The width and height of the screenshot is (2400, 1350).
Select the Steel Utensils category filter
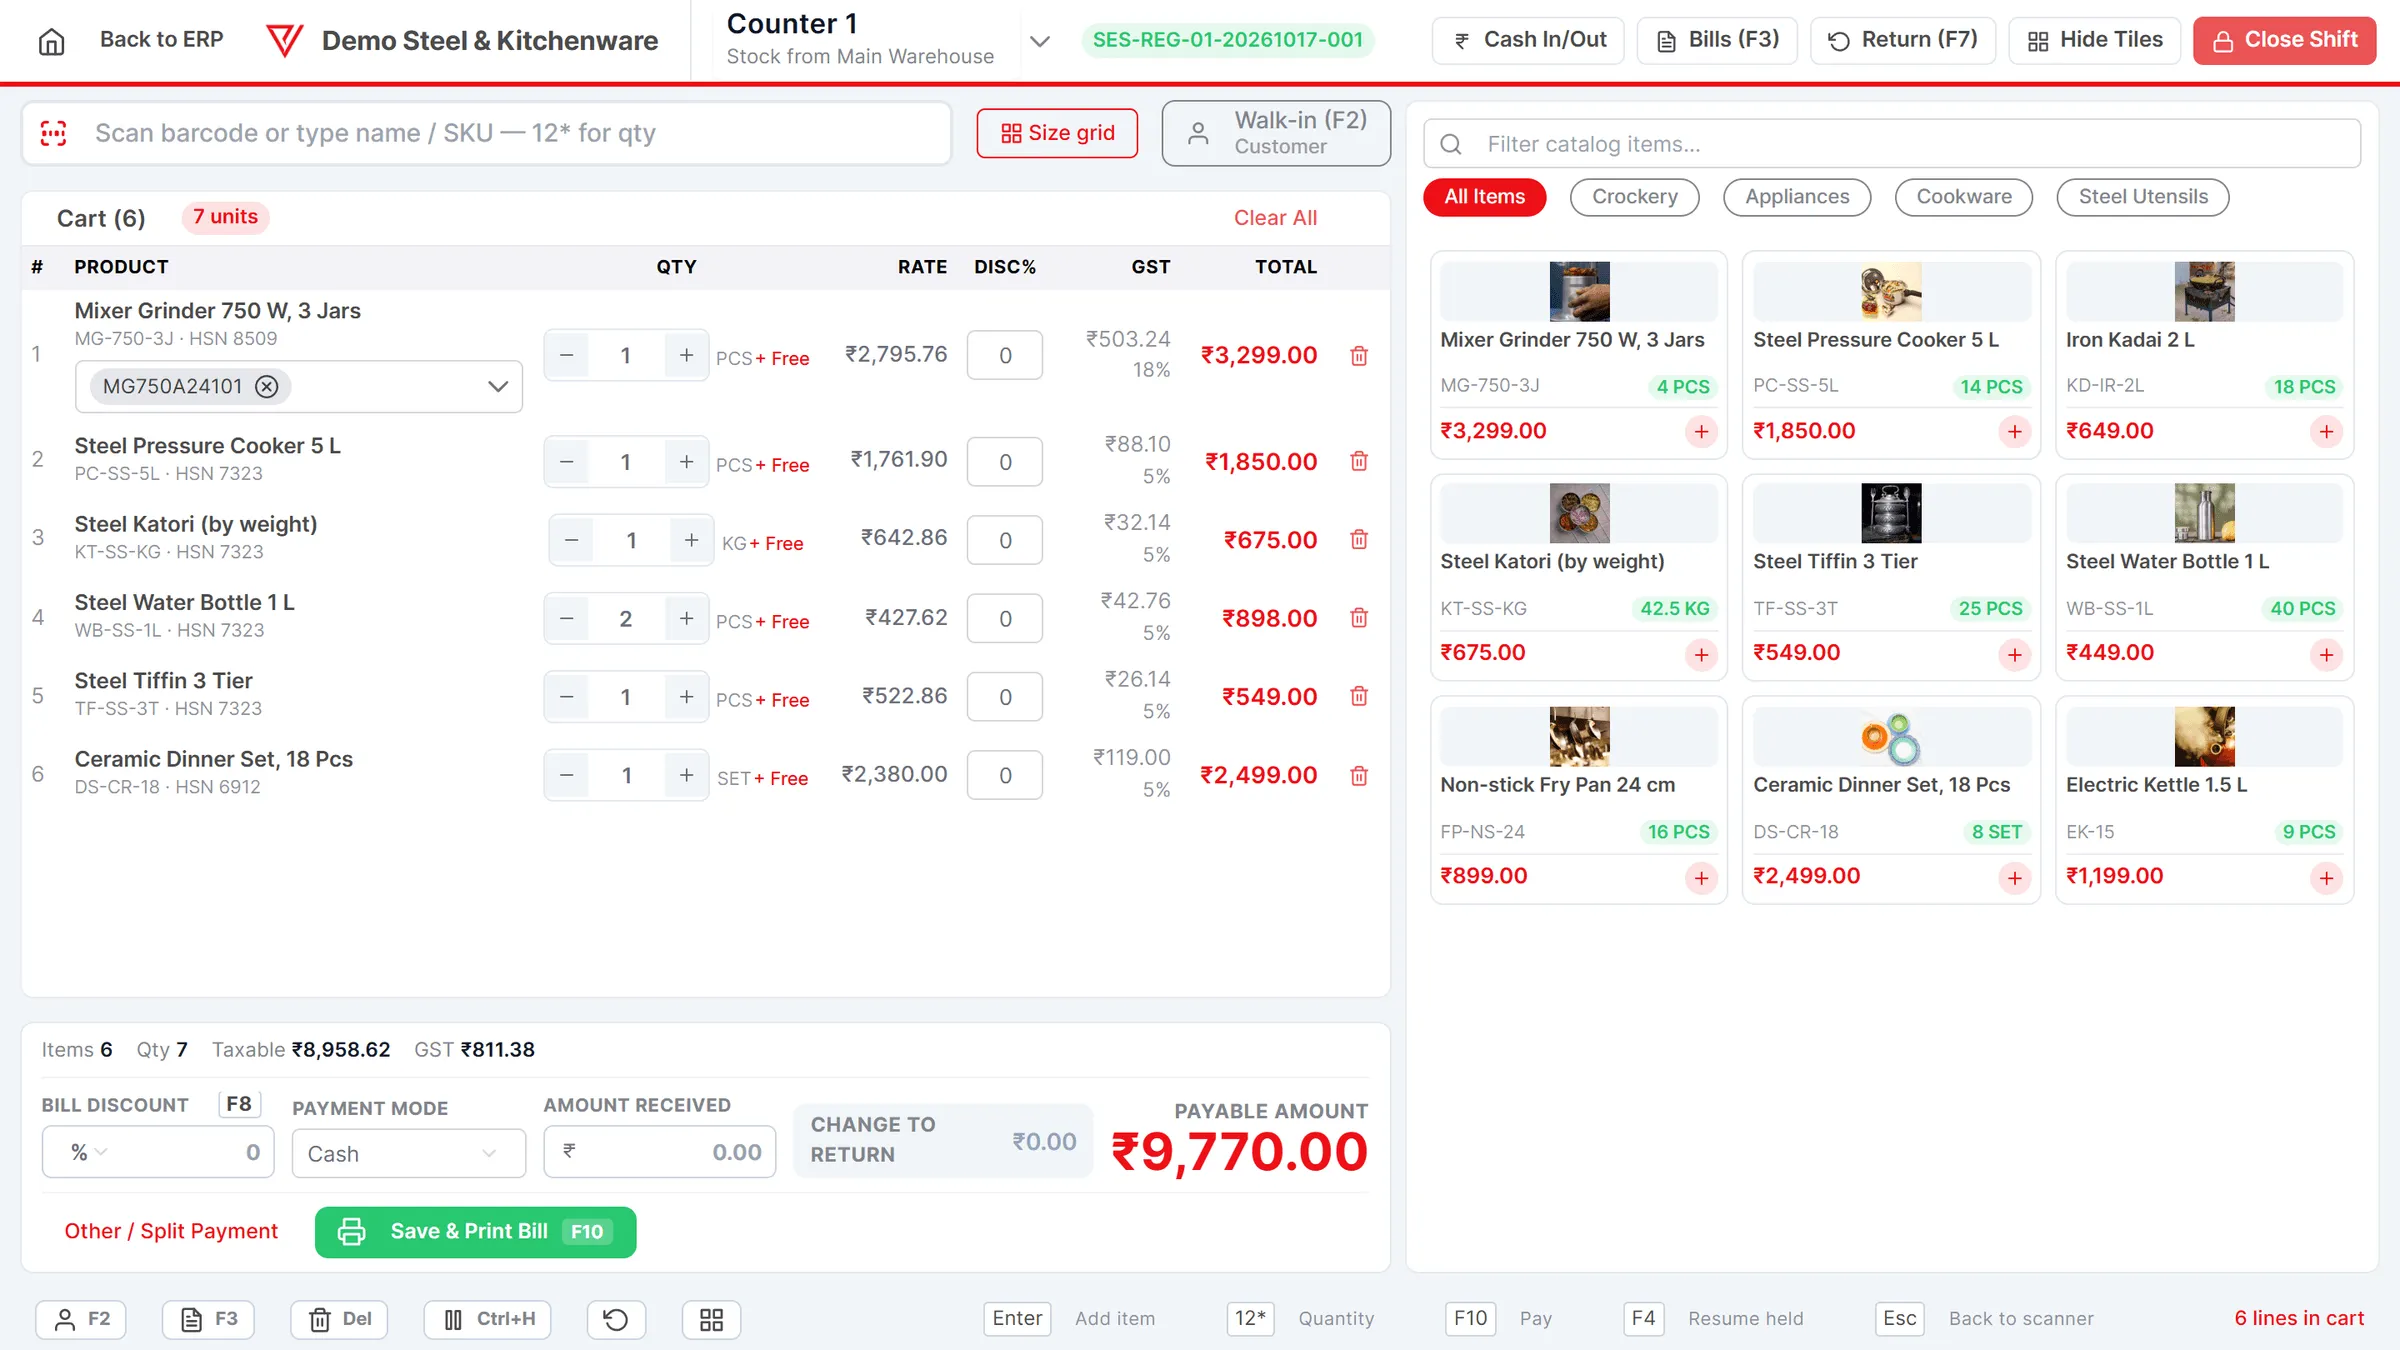(x=2143, y=197)
